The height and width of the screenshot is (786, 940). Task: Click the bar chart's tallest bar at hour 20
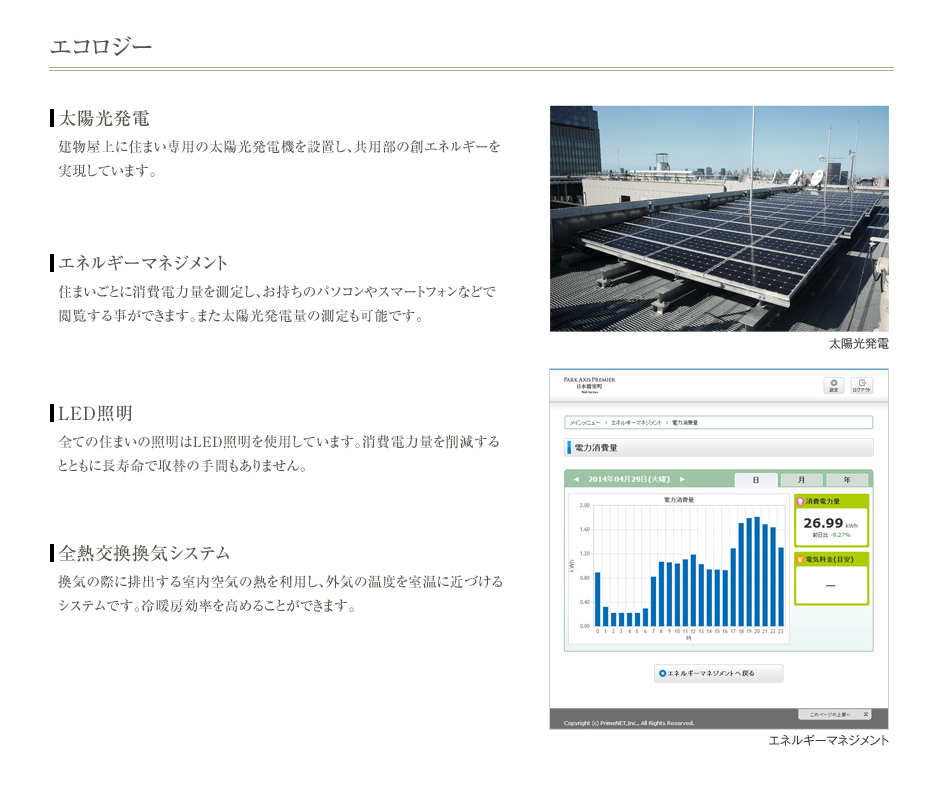coord(757,571)
